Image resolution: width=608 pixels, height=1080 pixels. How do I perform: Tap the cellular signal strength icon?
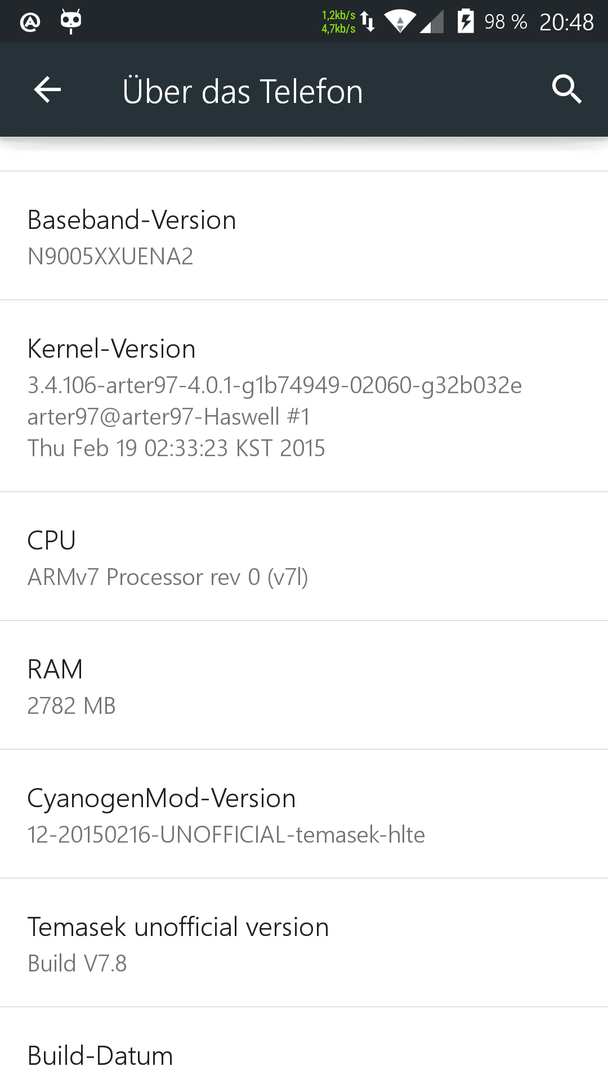coord(432,22)
